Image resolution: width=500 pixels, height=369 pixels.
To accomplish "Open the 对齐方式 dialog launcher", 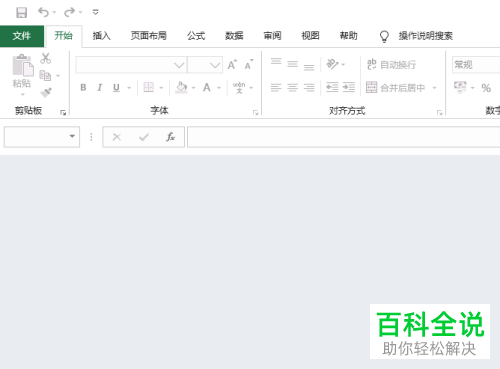I will 439,113.
